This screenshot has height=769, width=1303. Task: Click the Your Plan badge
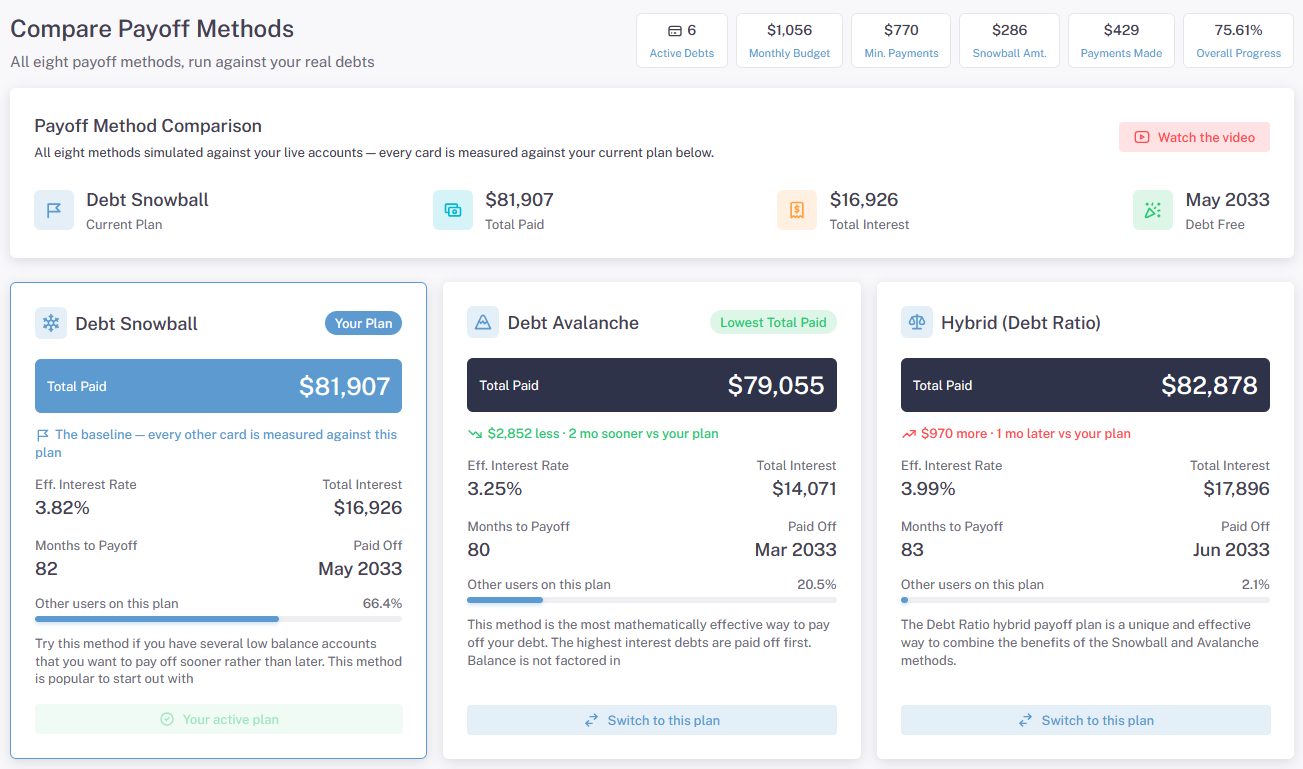(363, 323)
